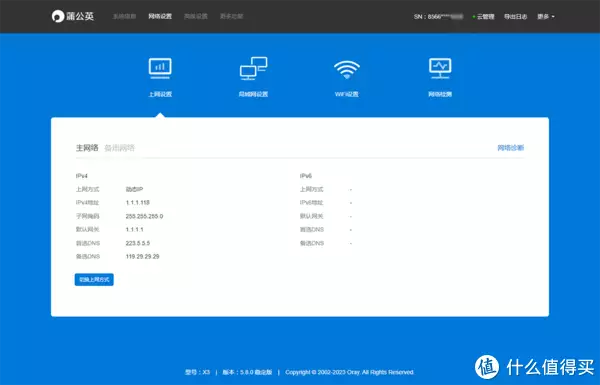Open 更多功能 in top navigation
This screenshot has width=600, height=385.
pyautogui.click(x=231, y=16)
